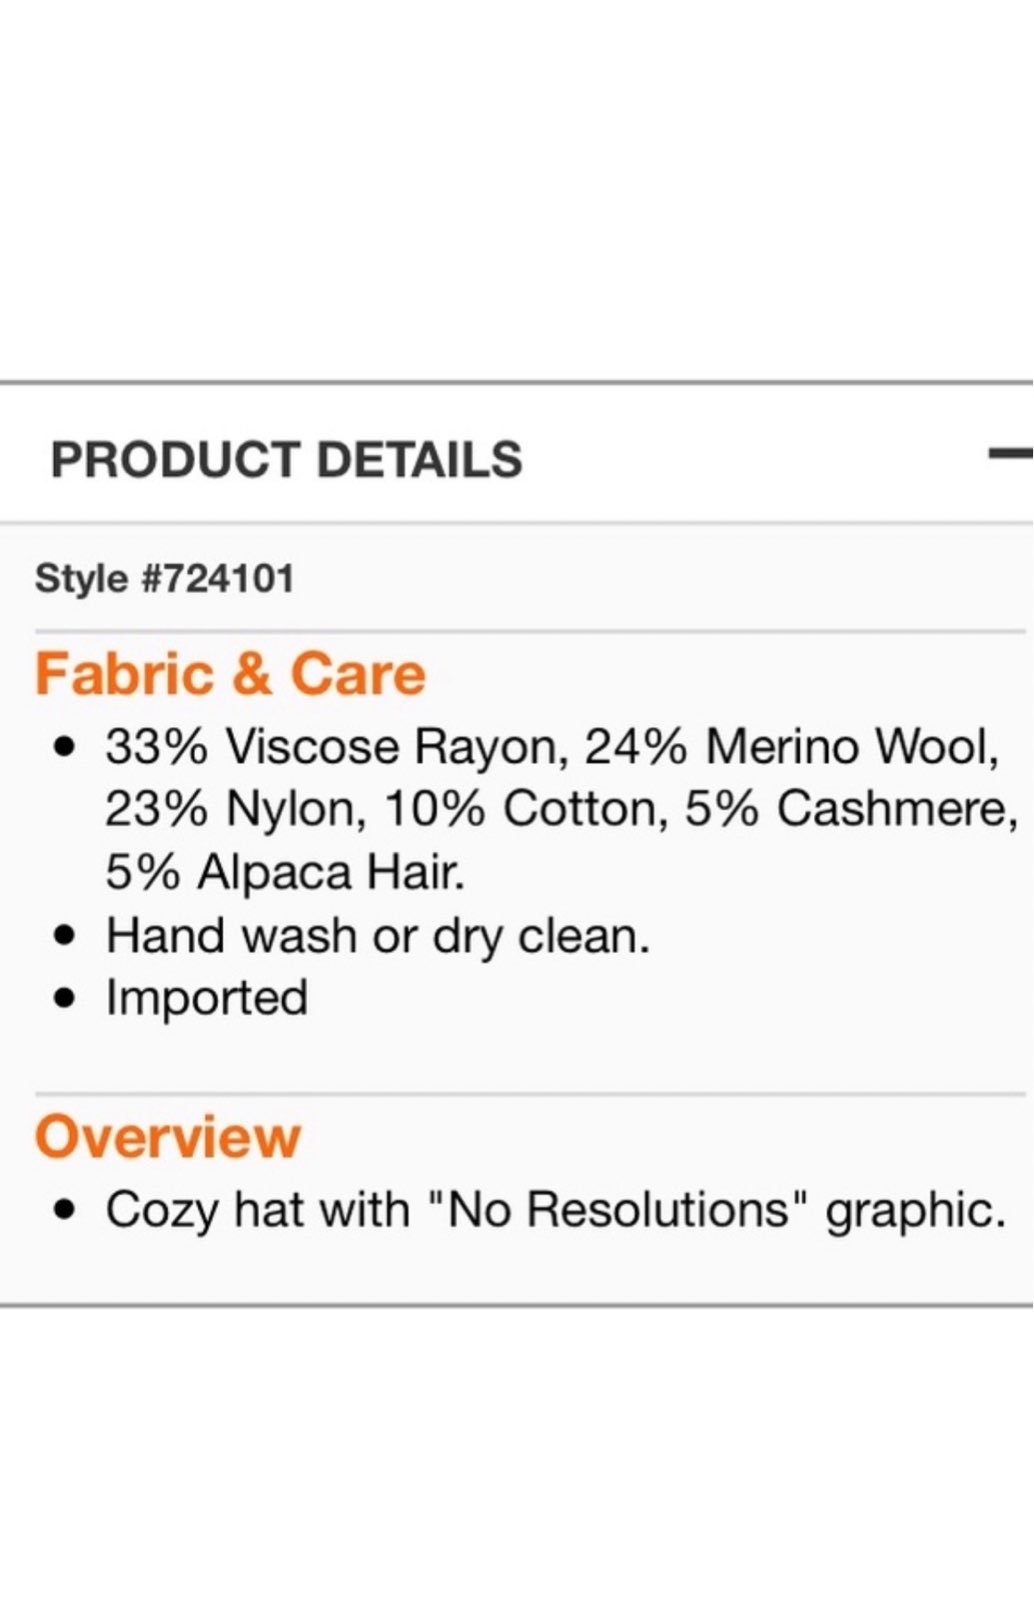Image resolution: width=1034 pixels, height=1600 pixels.
Task: Click the Hand wash or dry clean line
Action: pyautogui.click(x=378, y=937)
